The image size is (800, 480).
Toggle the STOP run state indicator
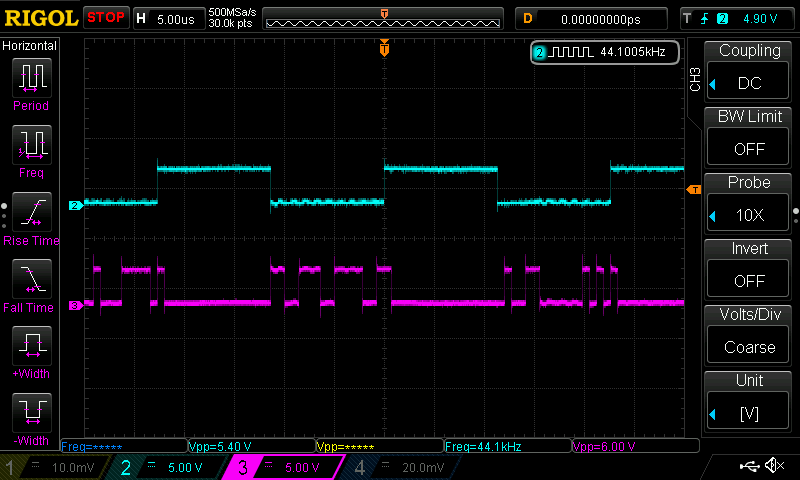click(x=106, y=18)
